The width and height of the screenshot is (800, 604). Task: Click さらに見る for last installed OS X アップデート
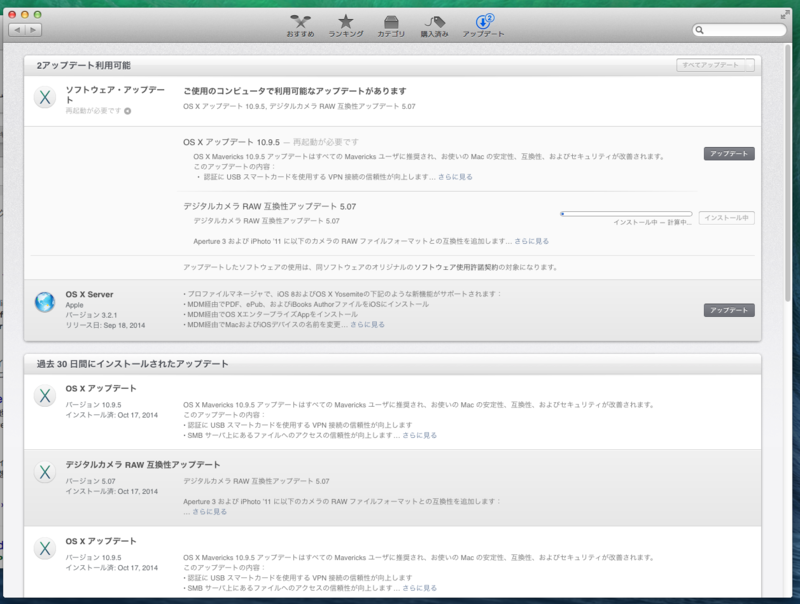tap(420, 588)
